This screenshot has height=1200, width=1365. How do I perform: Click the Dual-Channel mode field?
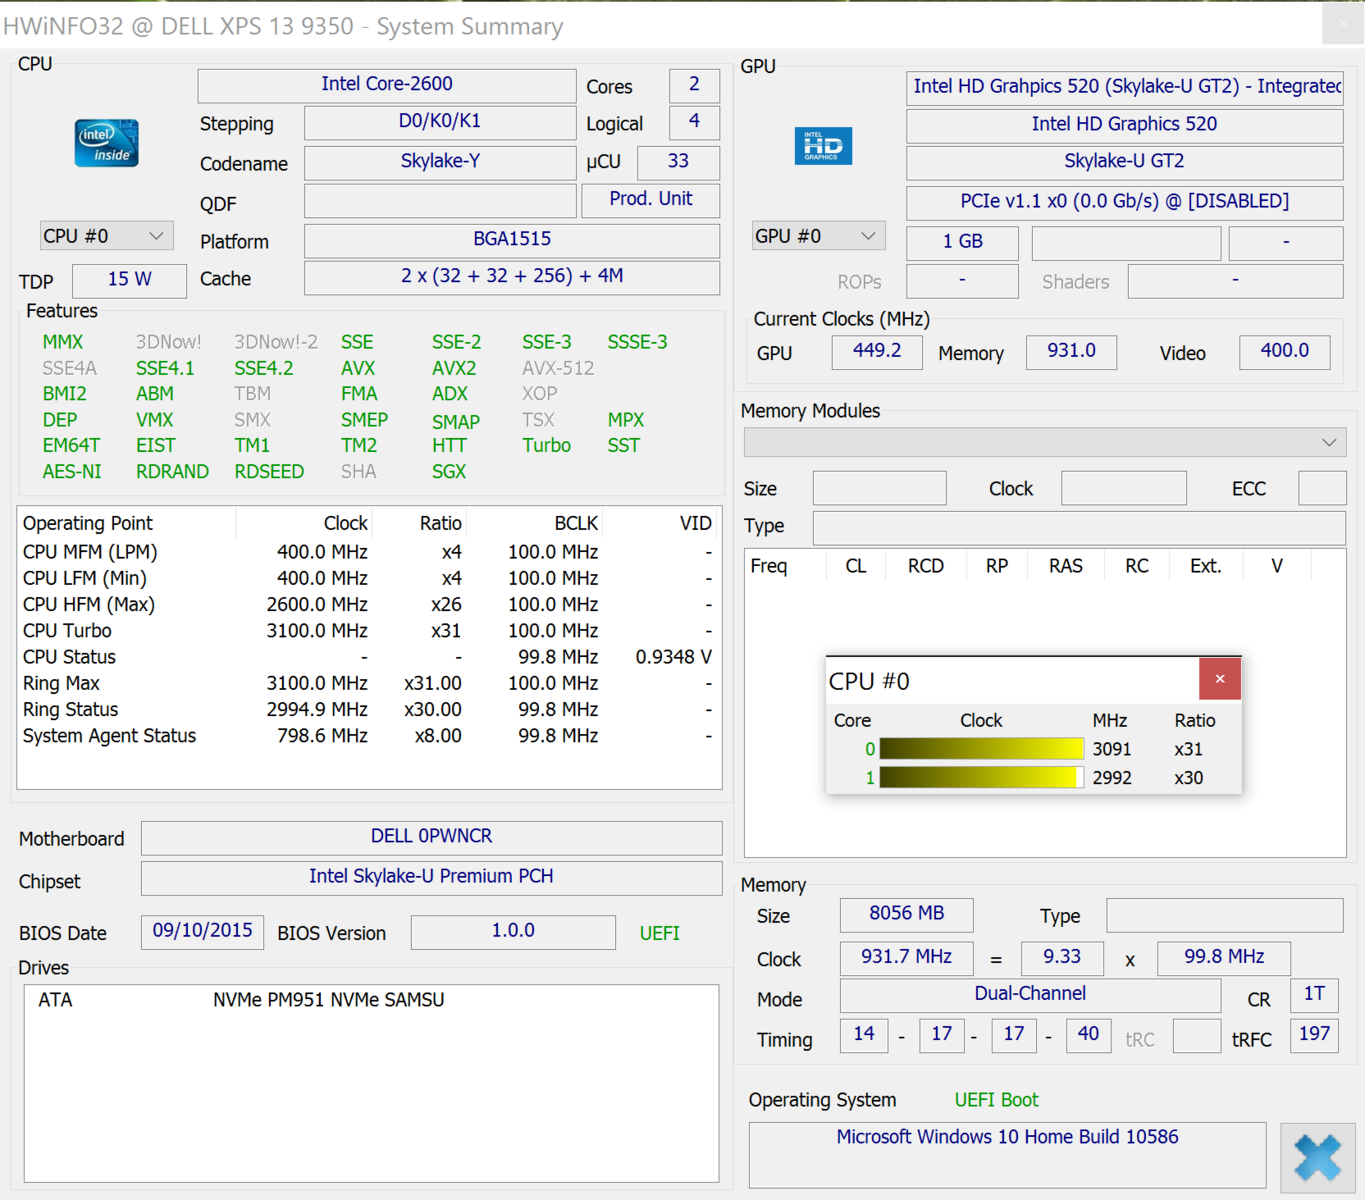pos(1030,995)
